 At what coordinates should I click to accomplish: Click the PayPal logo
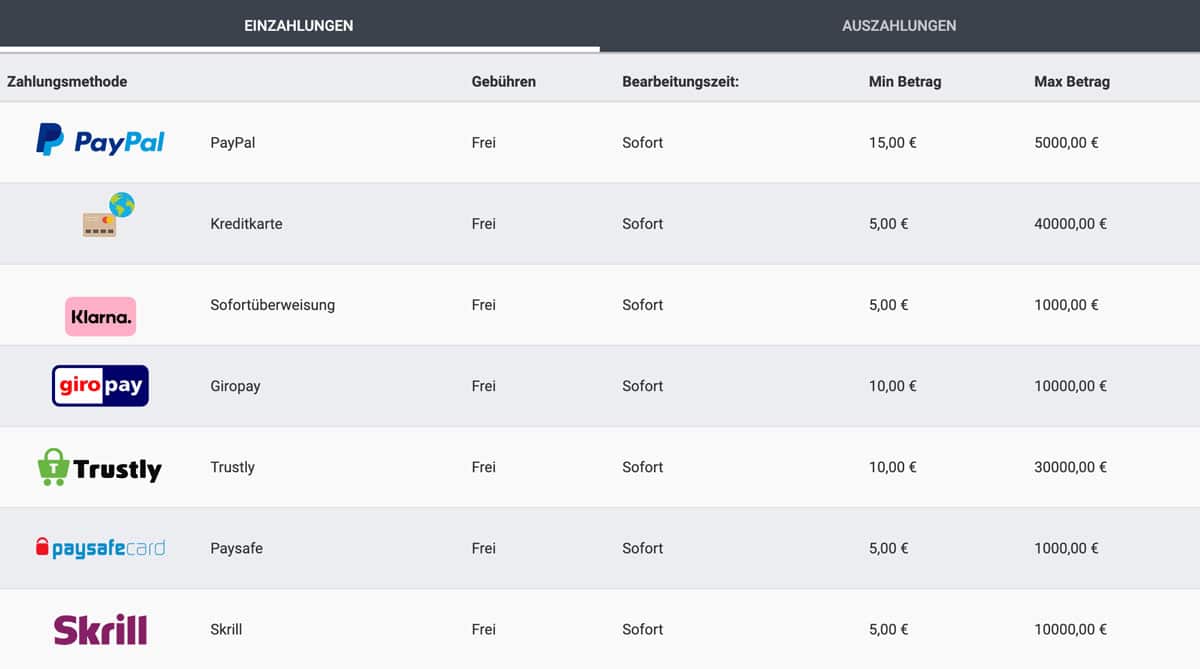(100, 140)
